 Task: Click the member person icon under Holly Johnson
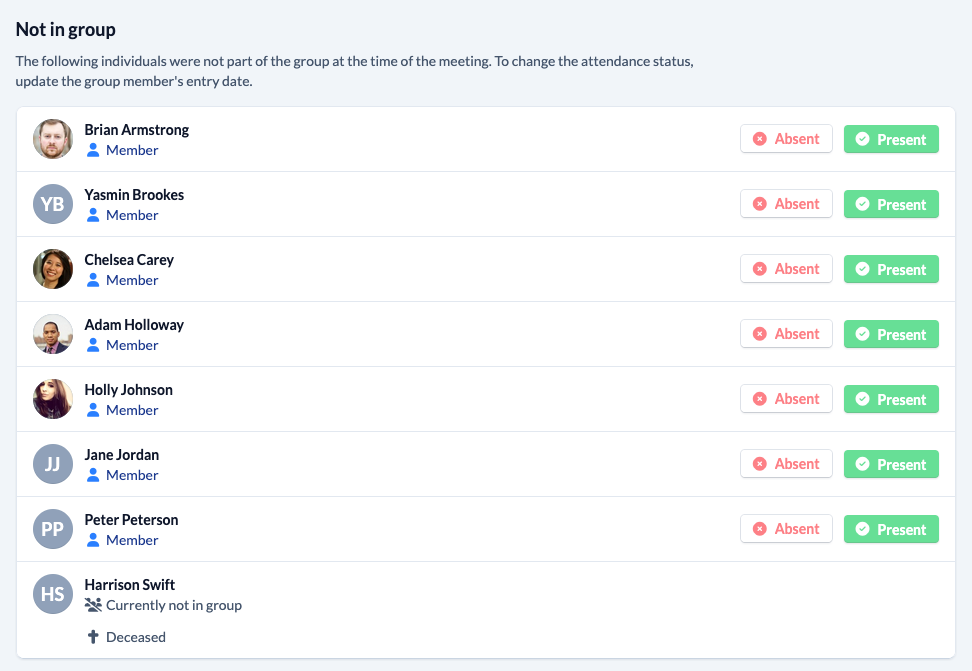(x=93, y=410)
